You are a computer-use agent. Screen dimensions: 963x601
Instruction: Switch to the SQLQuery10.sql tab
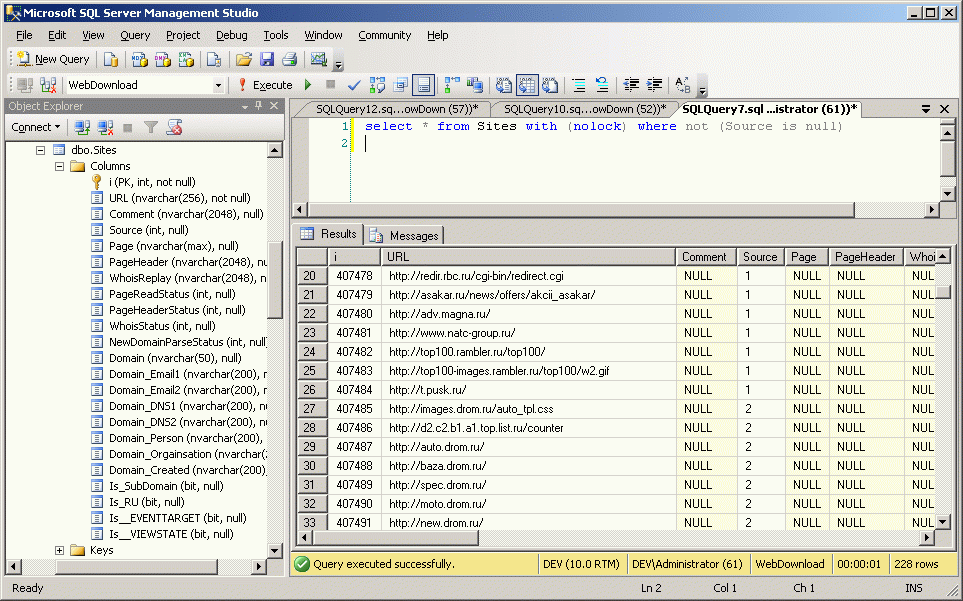coord(584,109)
